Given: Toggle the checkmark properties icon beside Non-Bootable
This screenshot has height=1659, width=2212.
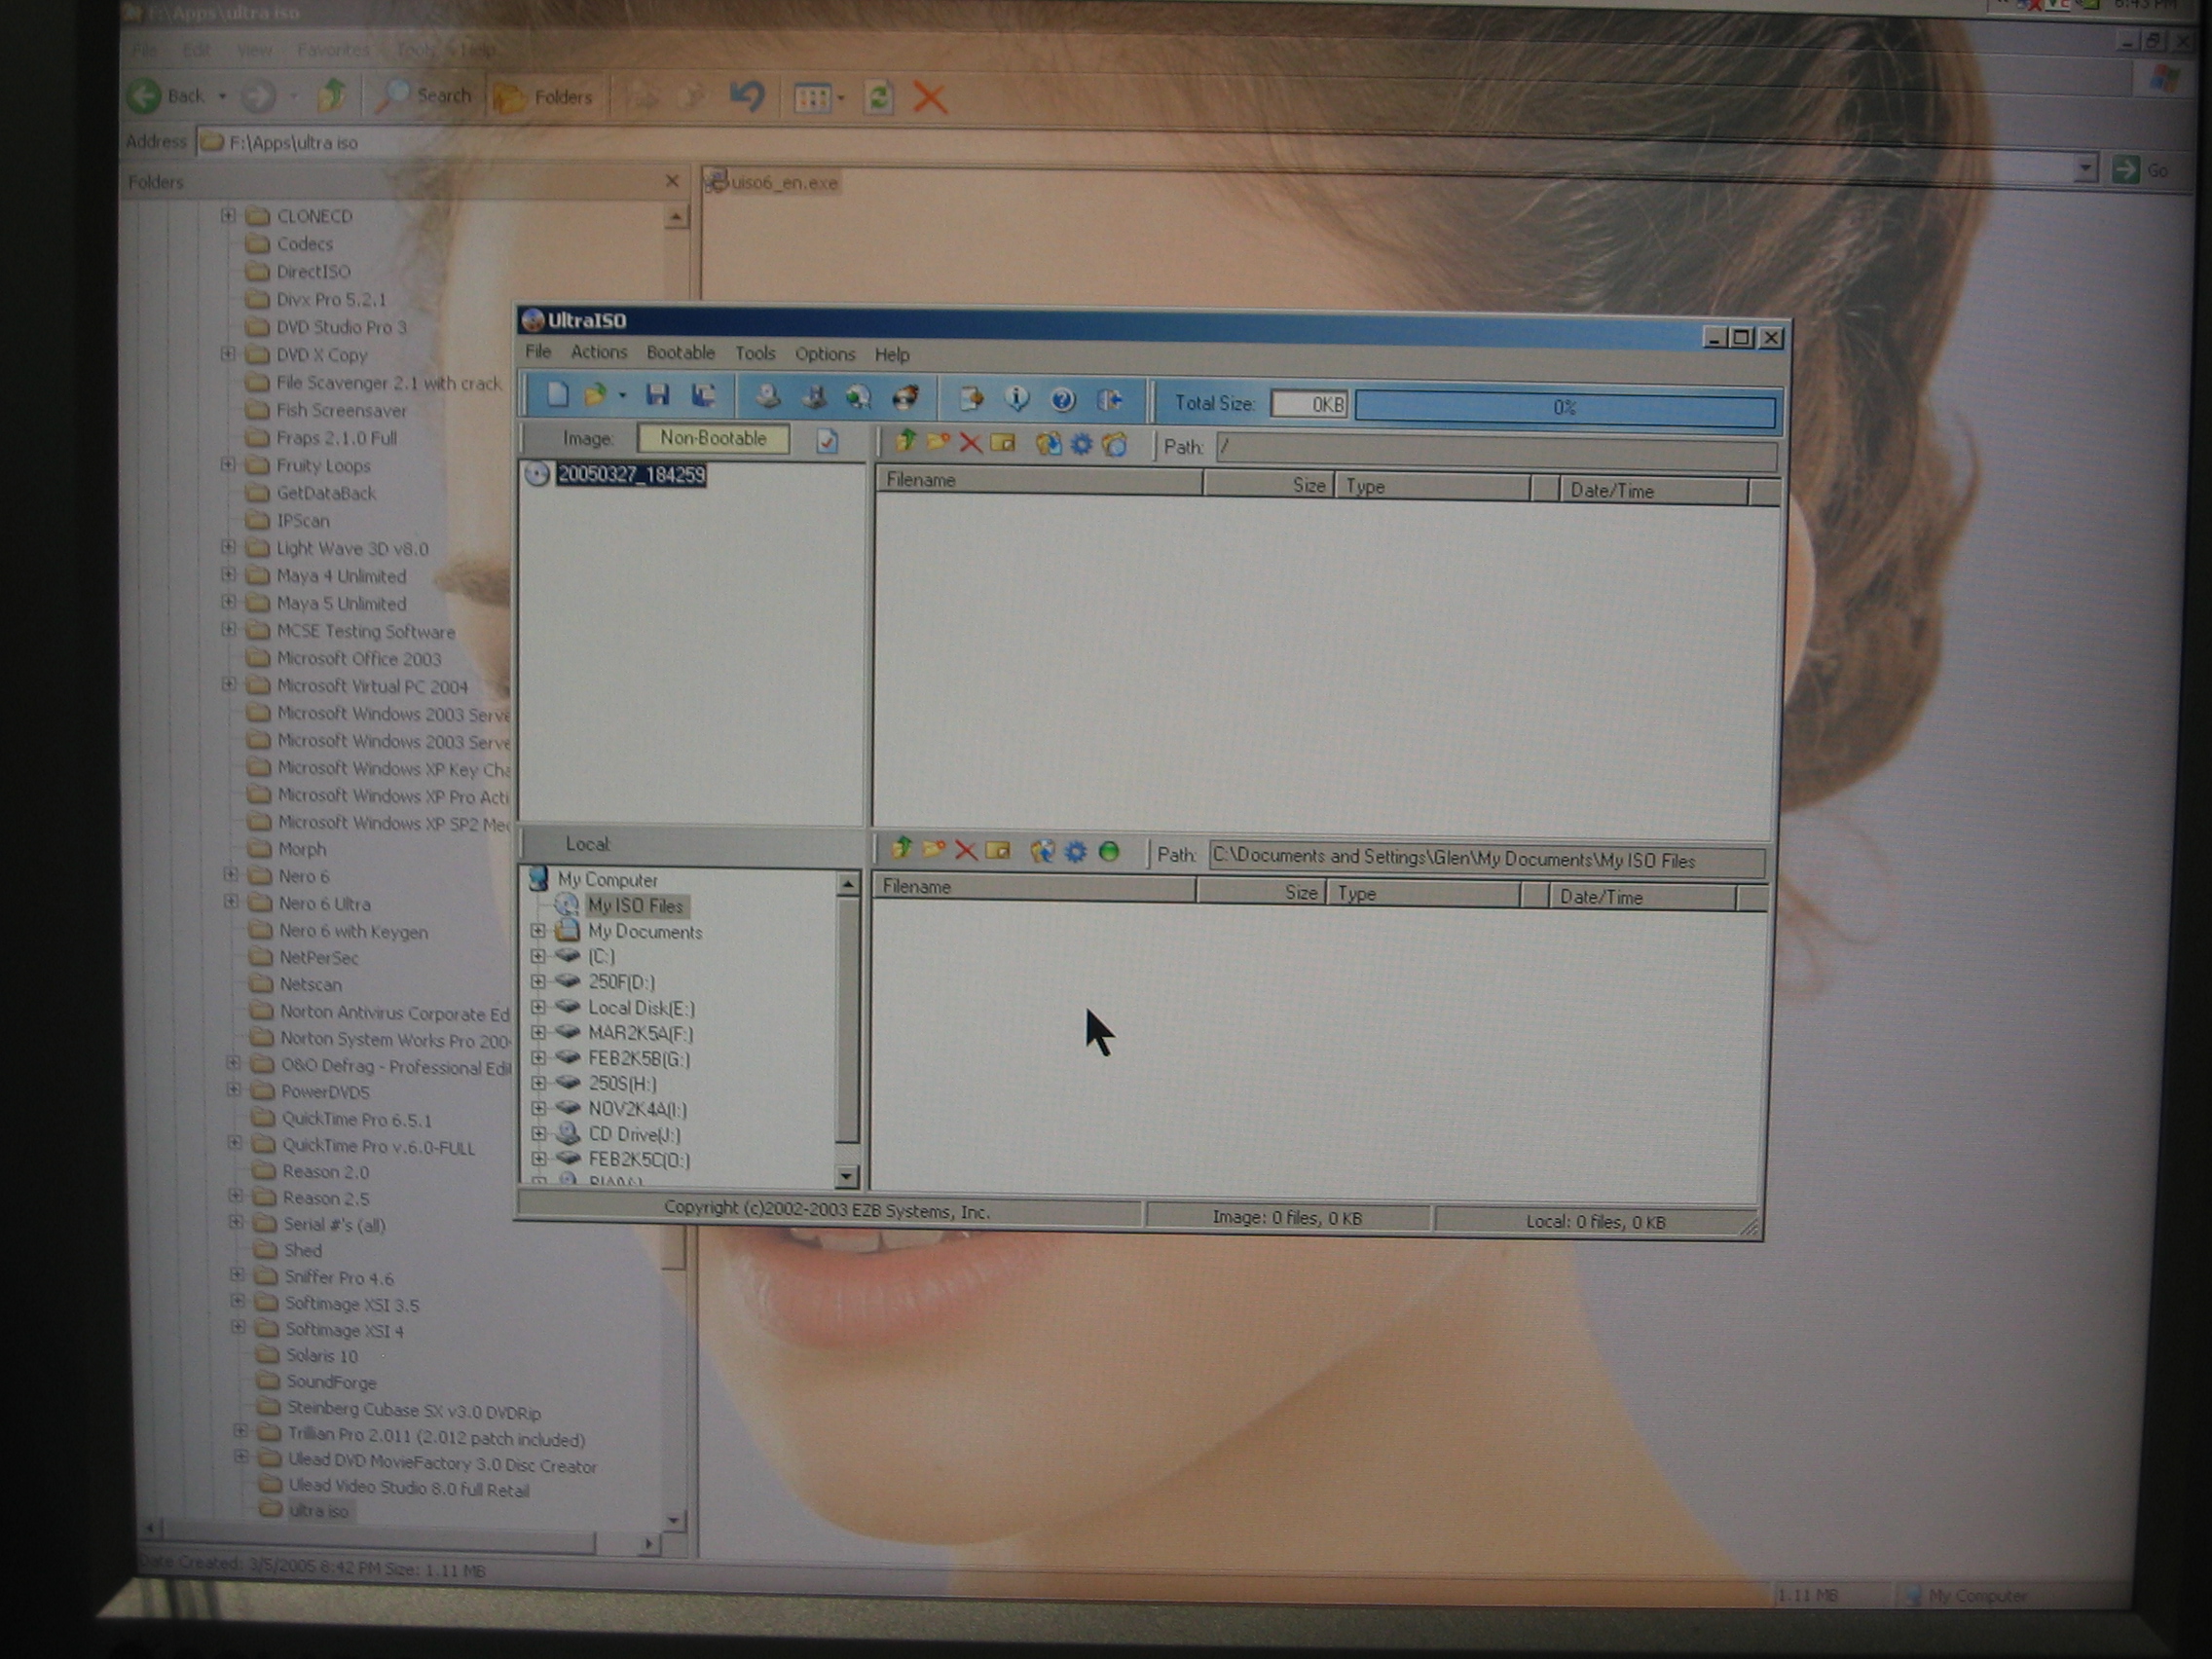Looking at the screenshot, I should pos(827,441).
